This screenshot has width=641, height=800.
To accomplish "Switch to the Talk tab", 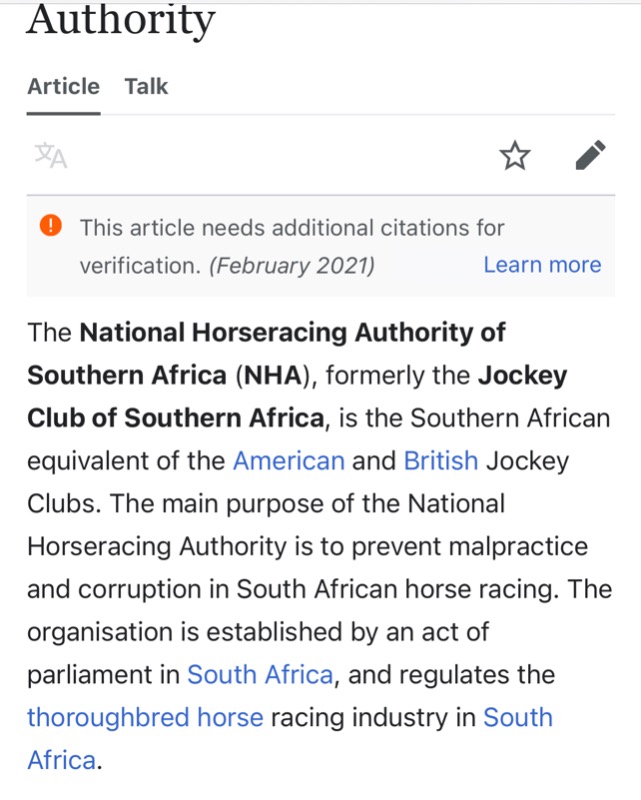I will tap(146, 87).
